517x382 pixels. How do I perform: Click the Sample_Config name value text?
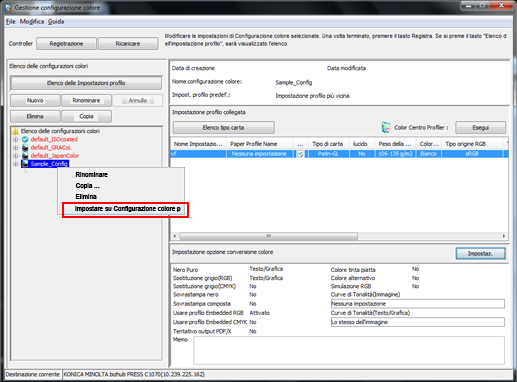pos(294,82)
